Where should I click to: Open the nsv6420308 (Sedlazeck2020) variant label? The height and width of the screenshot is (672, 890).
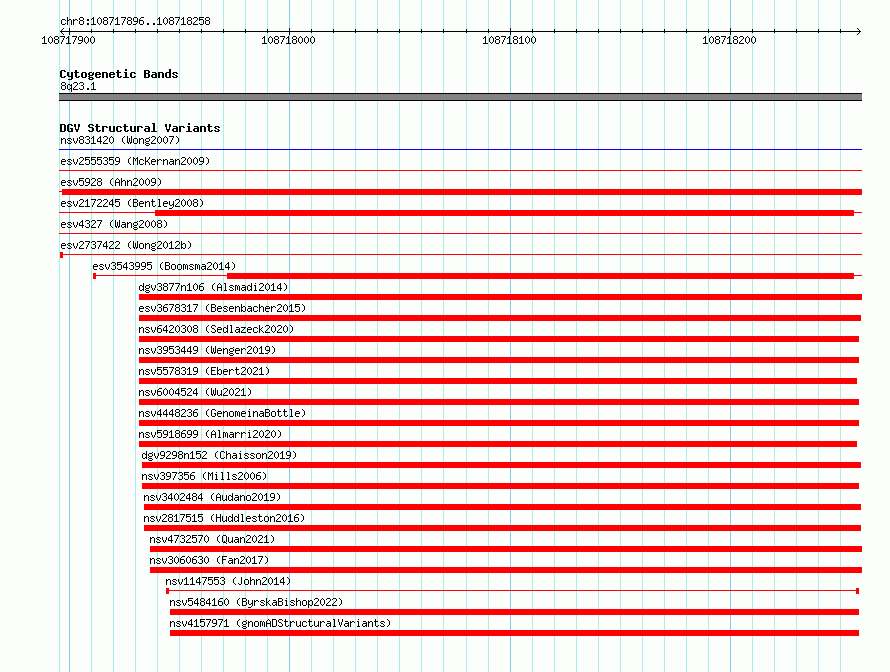tap(216, 329)
